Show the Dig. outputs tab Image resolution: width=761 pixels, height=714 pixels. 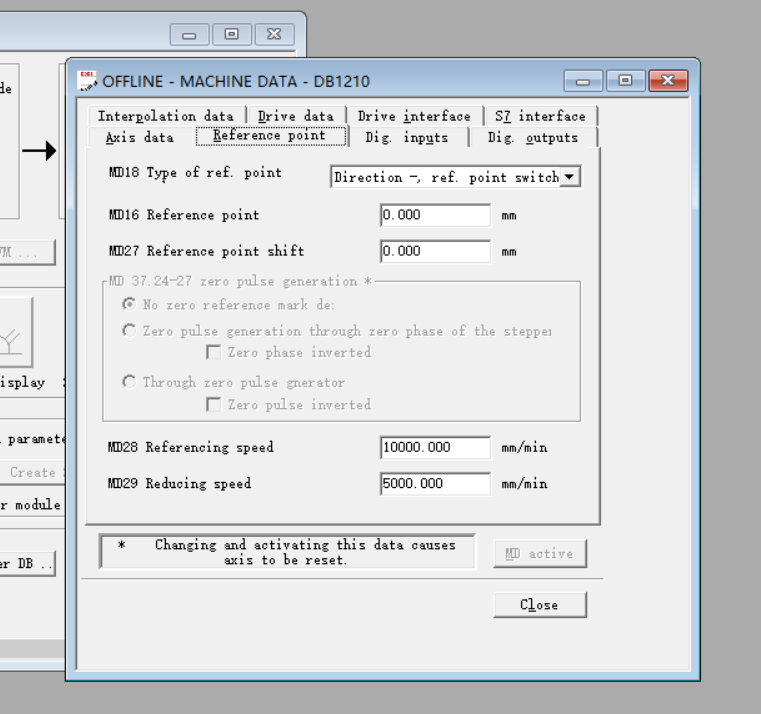[x=532, y=138]
